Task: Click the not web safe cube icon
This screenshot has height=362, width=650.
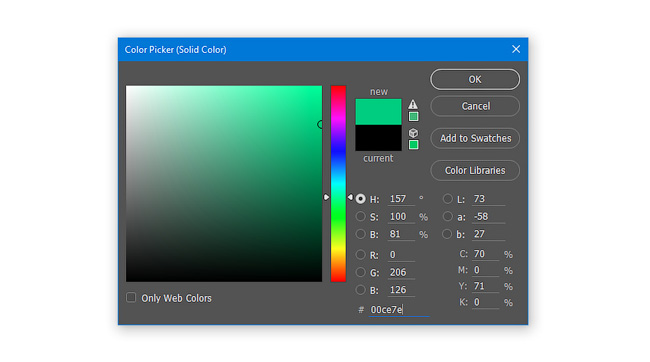Action: [413, 133]
